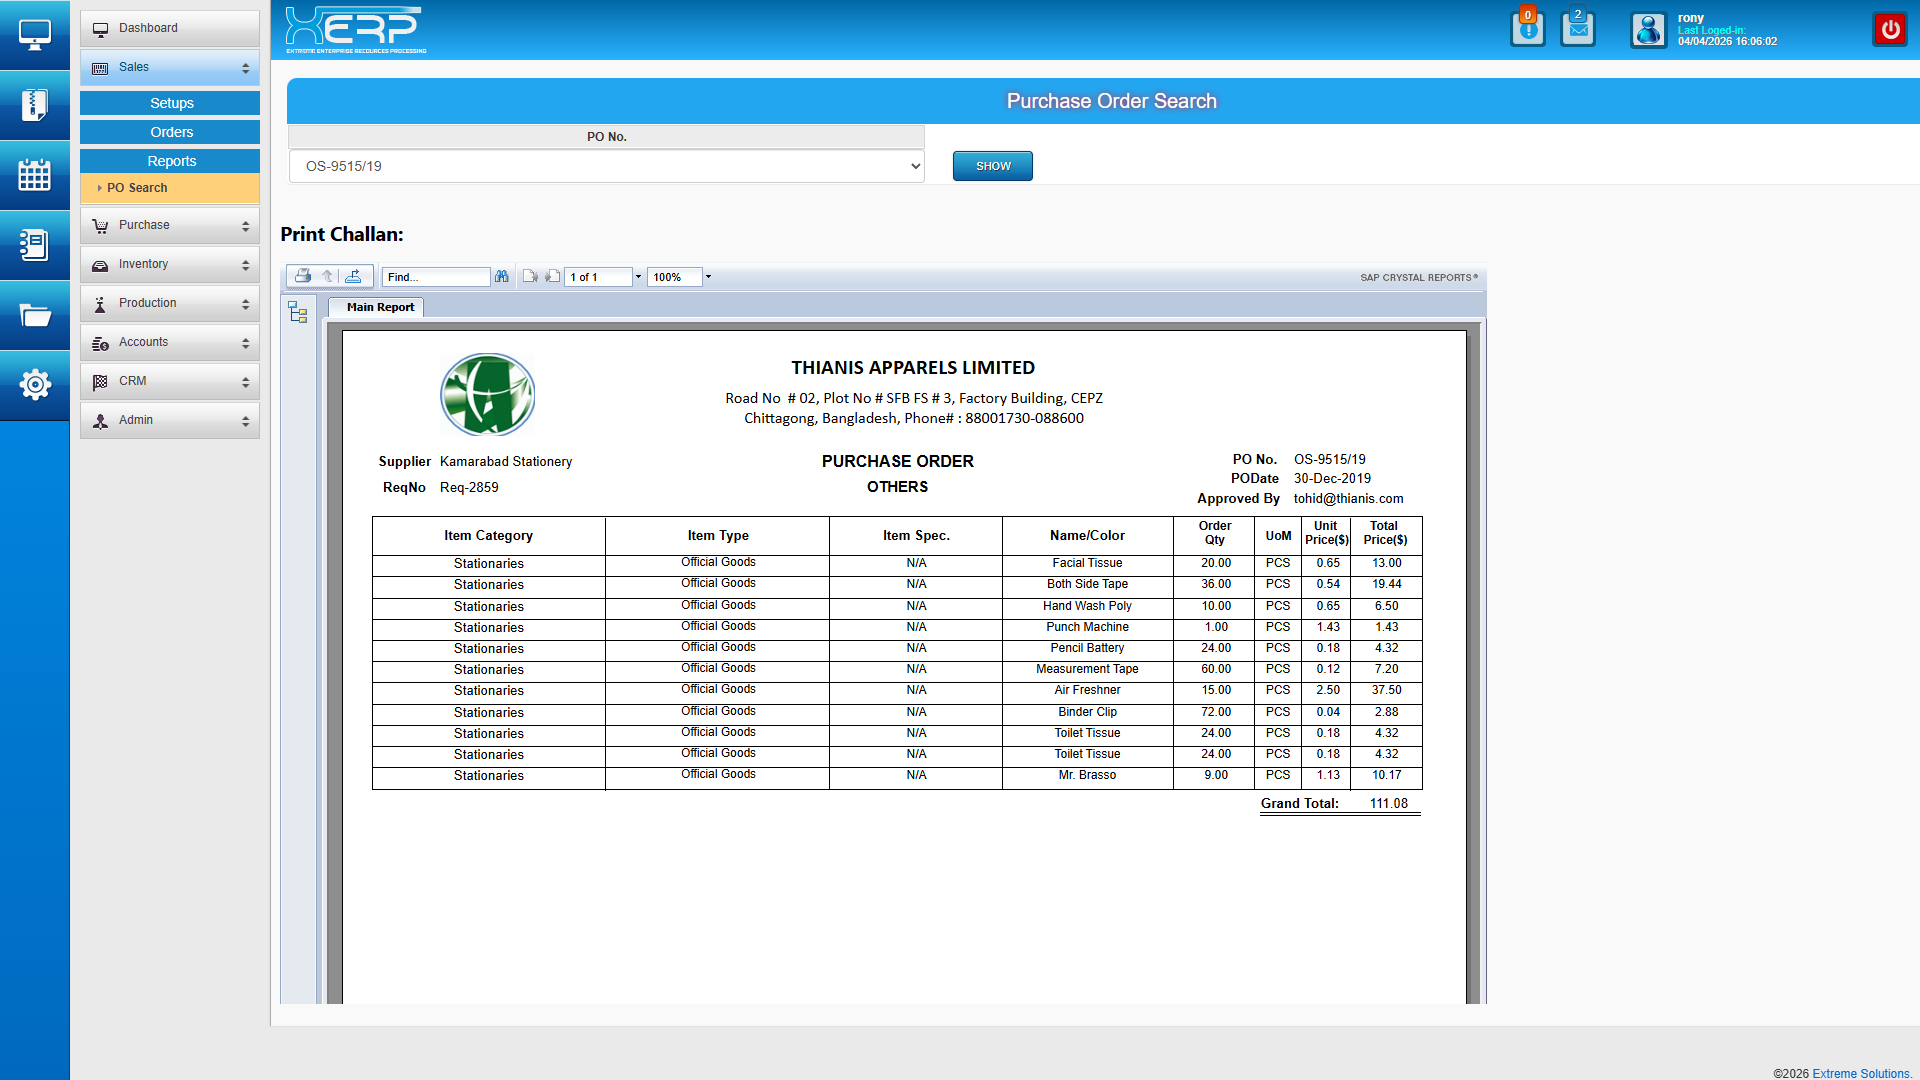1920x1080 pixels.
Task: Expand the Inventory menu
Action: point(170,264)
